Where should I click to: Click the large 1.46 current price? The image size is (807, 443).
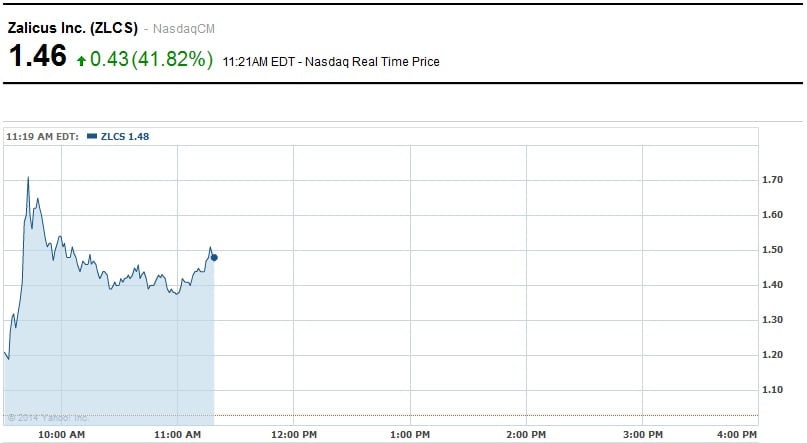pyautogui.click(x=36, y=58)
